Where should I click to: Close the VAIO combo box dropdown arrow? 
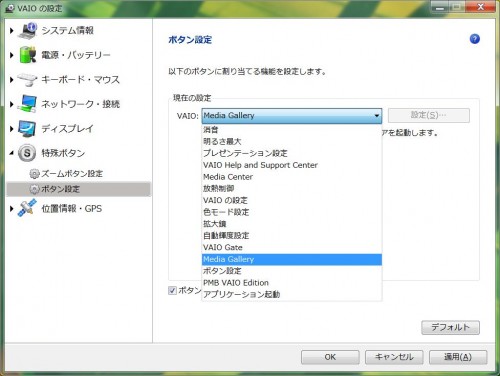(377, 116)
